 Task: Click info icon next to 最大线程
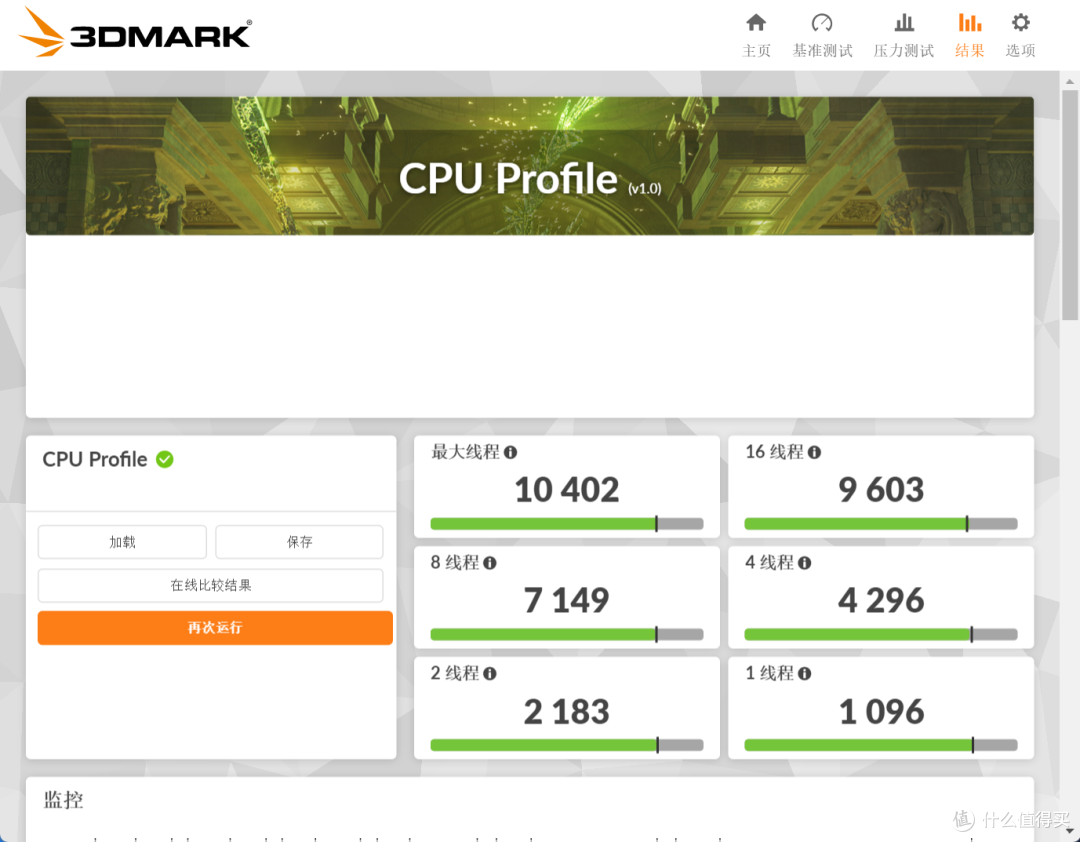click(x=510, y=453)
